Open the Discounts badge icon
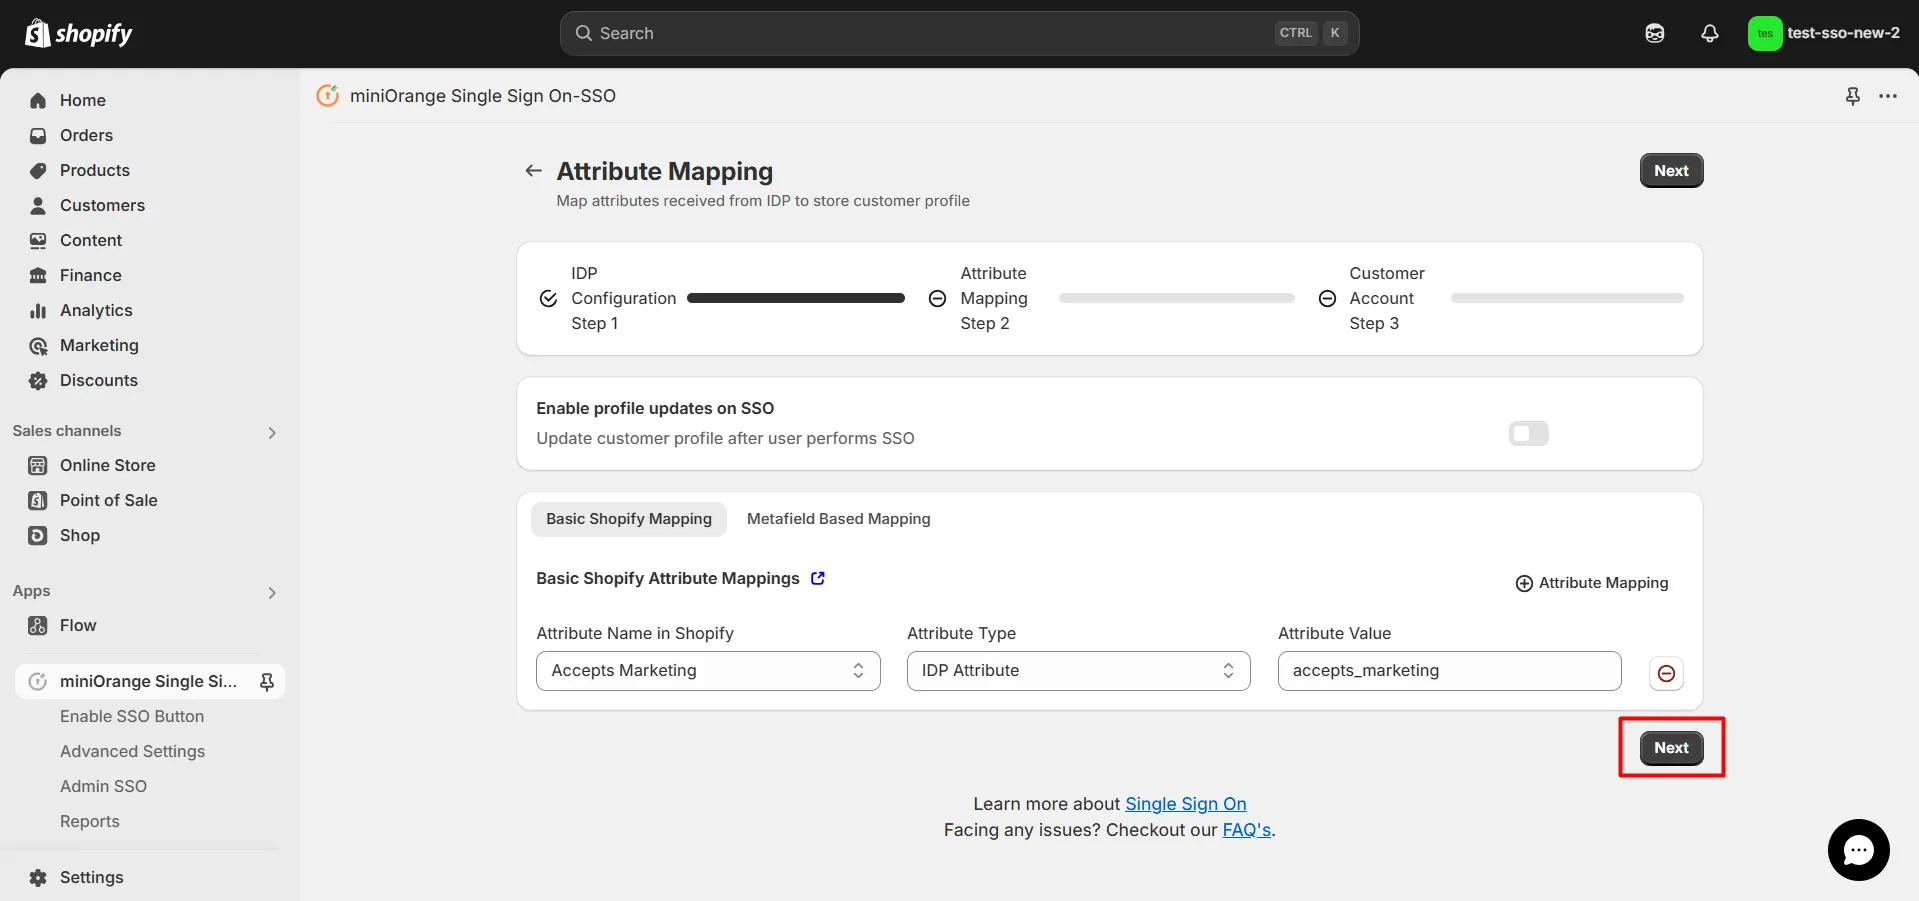Screen dimensions: 1919x901 (x=38, y=380)
